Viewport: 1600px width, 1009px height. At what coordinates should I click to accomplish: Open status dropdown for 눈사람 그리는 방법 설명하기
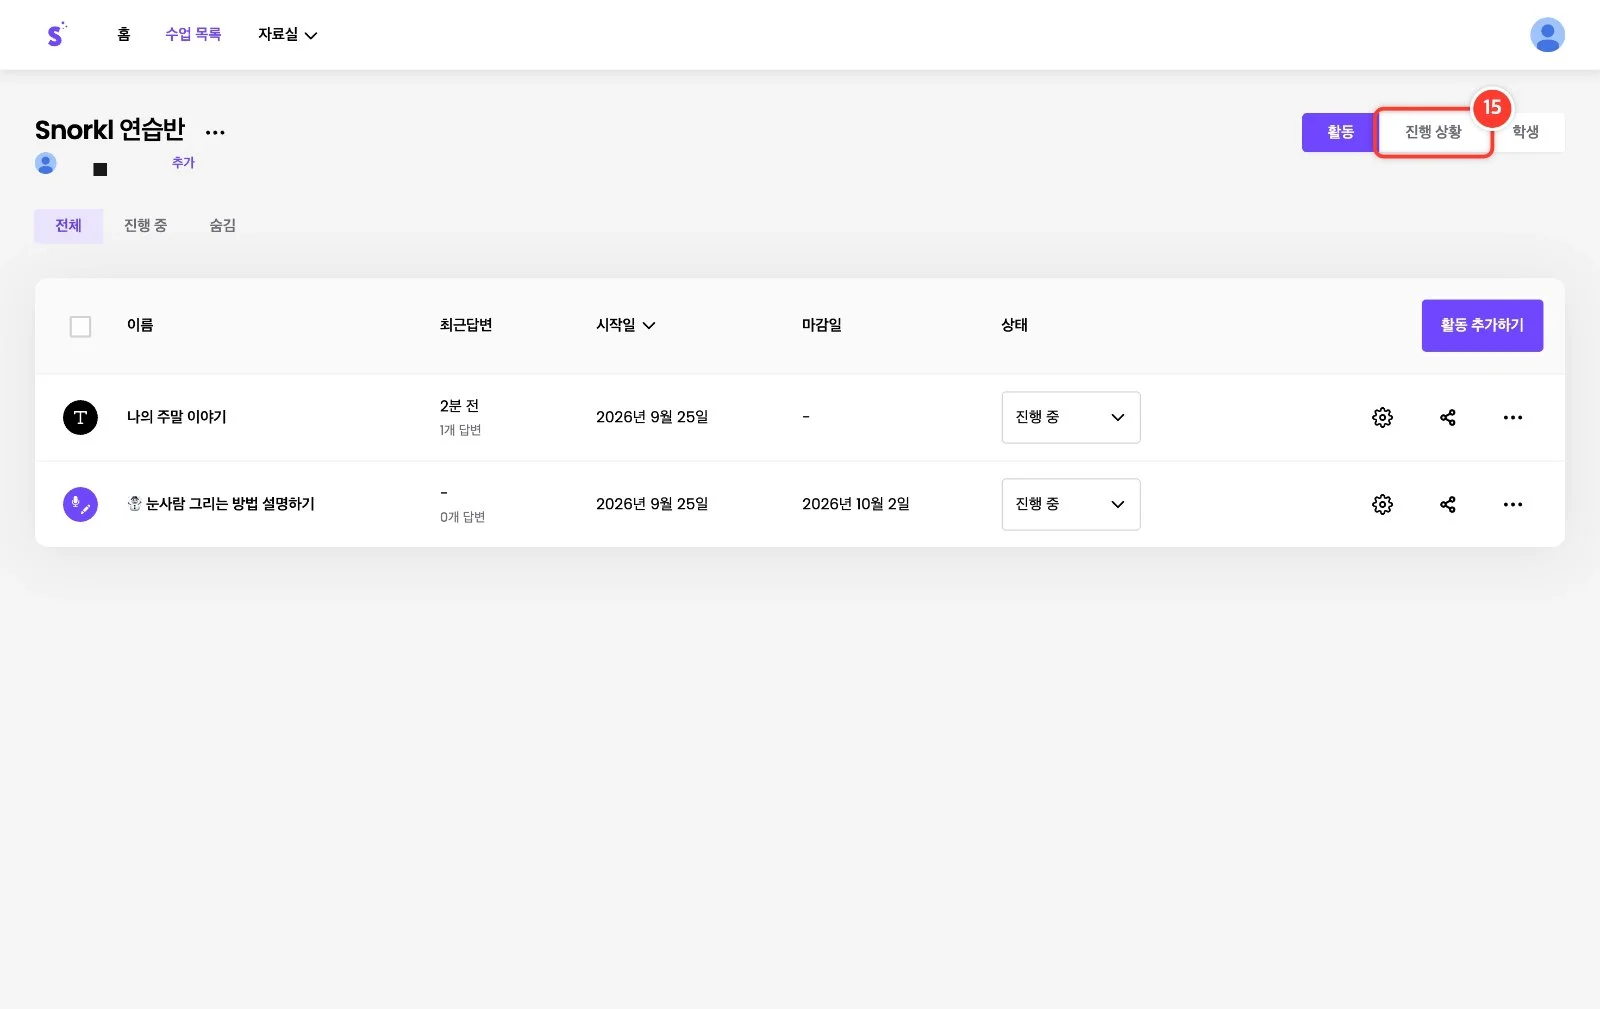(x=1070, y=504)
